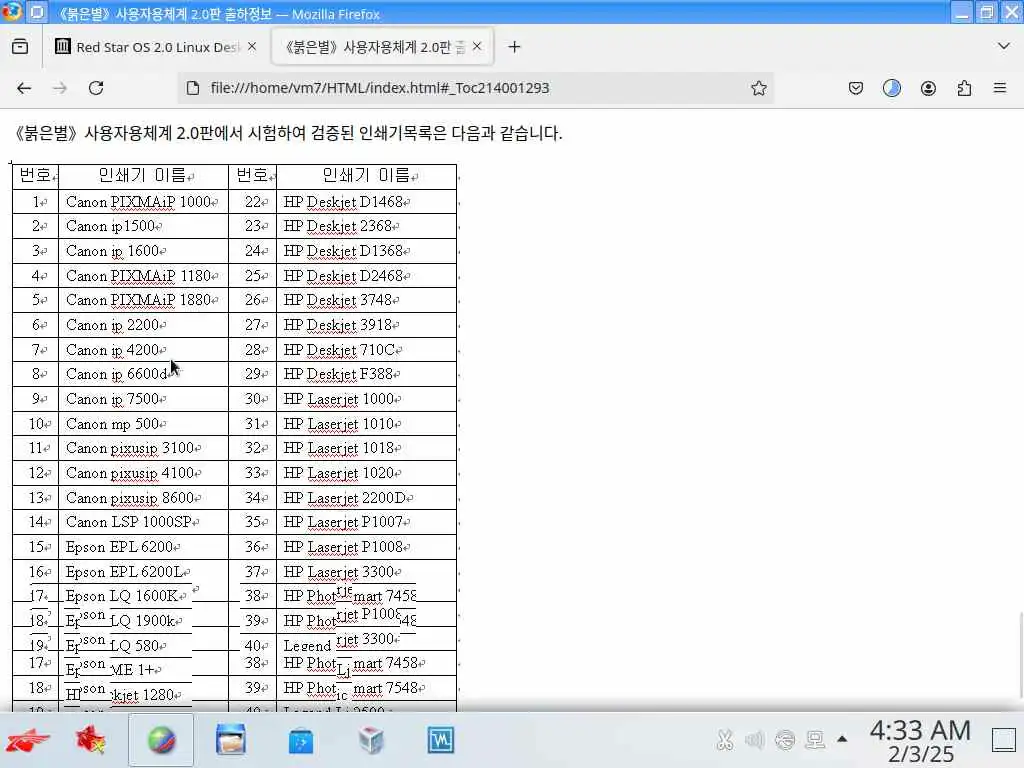Click the Canon PIXMAiP 1180 cell

click(144, 276)
